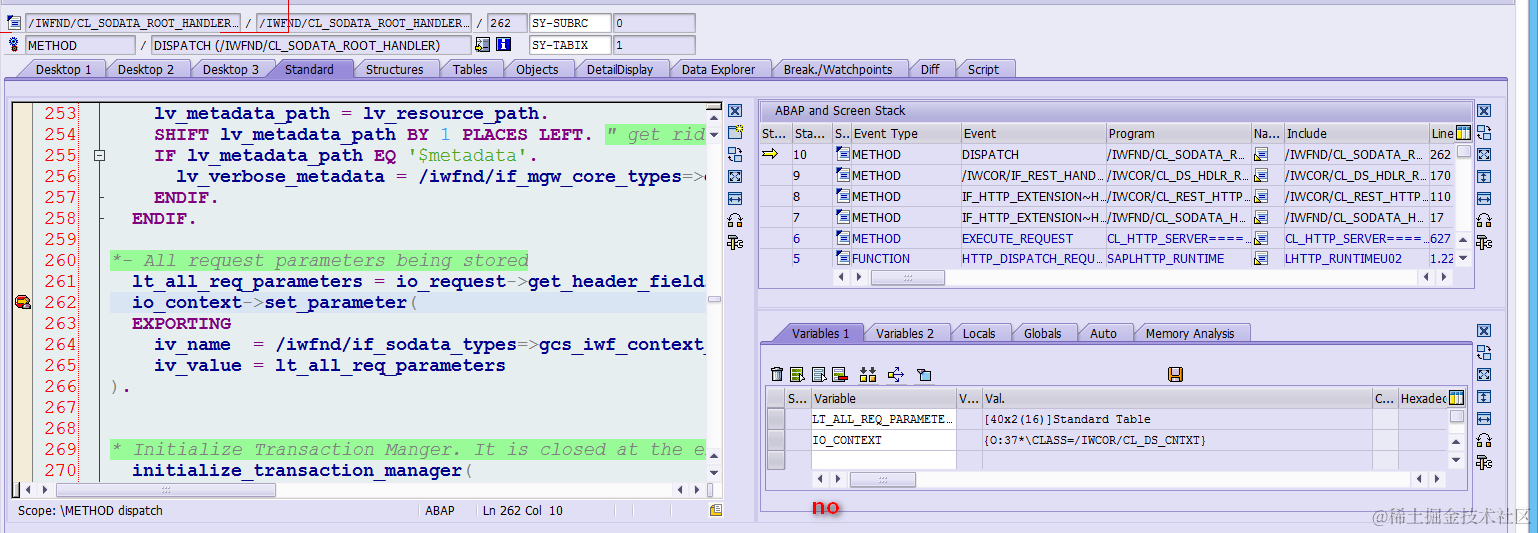Select row button of the empty variable row
The height and width of the screenshot is (533, 1538).
pos(775,460)
